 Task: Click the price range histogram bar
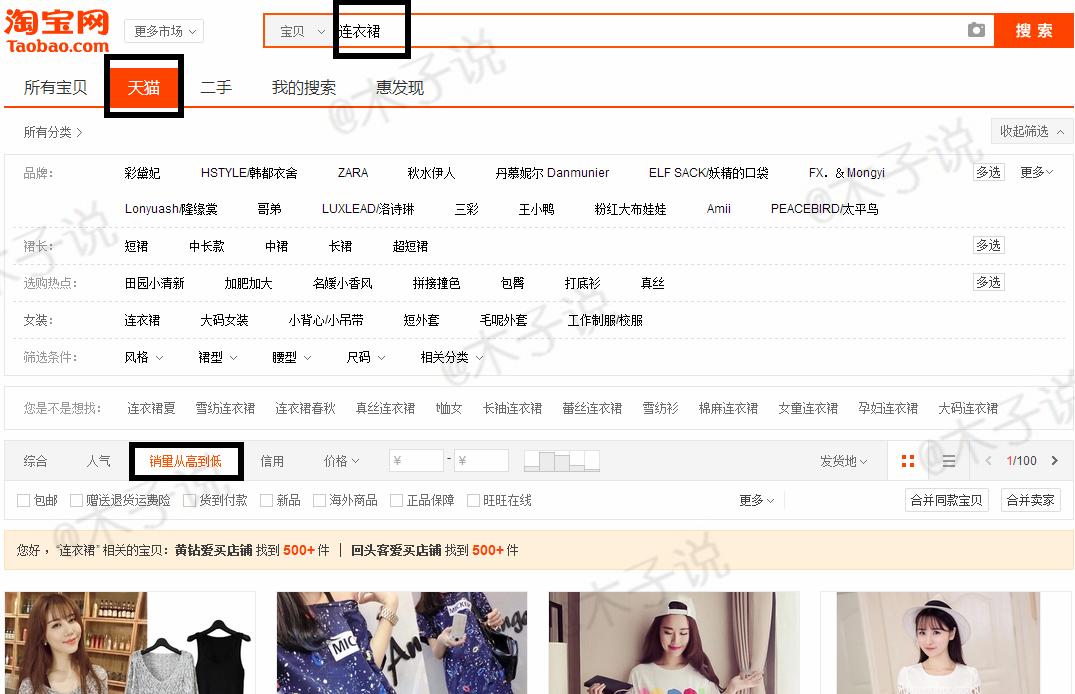561,461
